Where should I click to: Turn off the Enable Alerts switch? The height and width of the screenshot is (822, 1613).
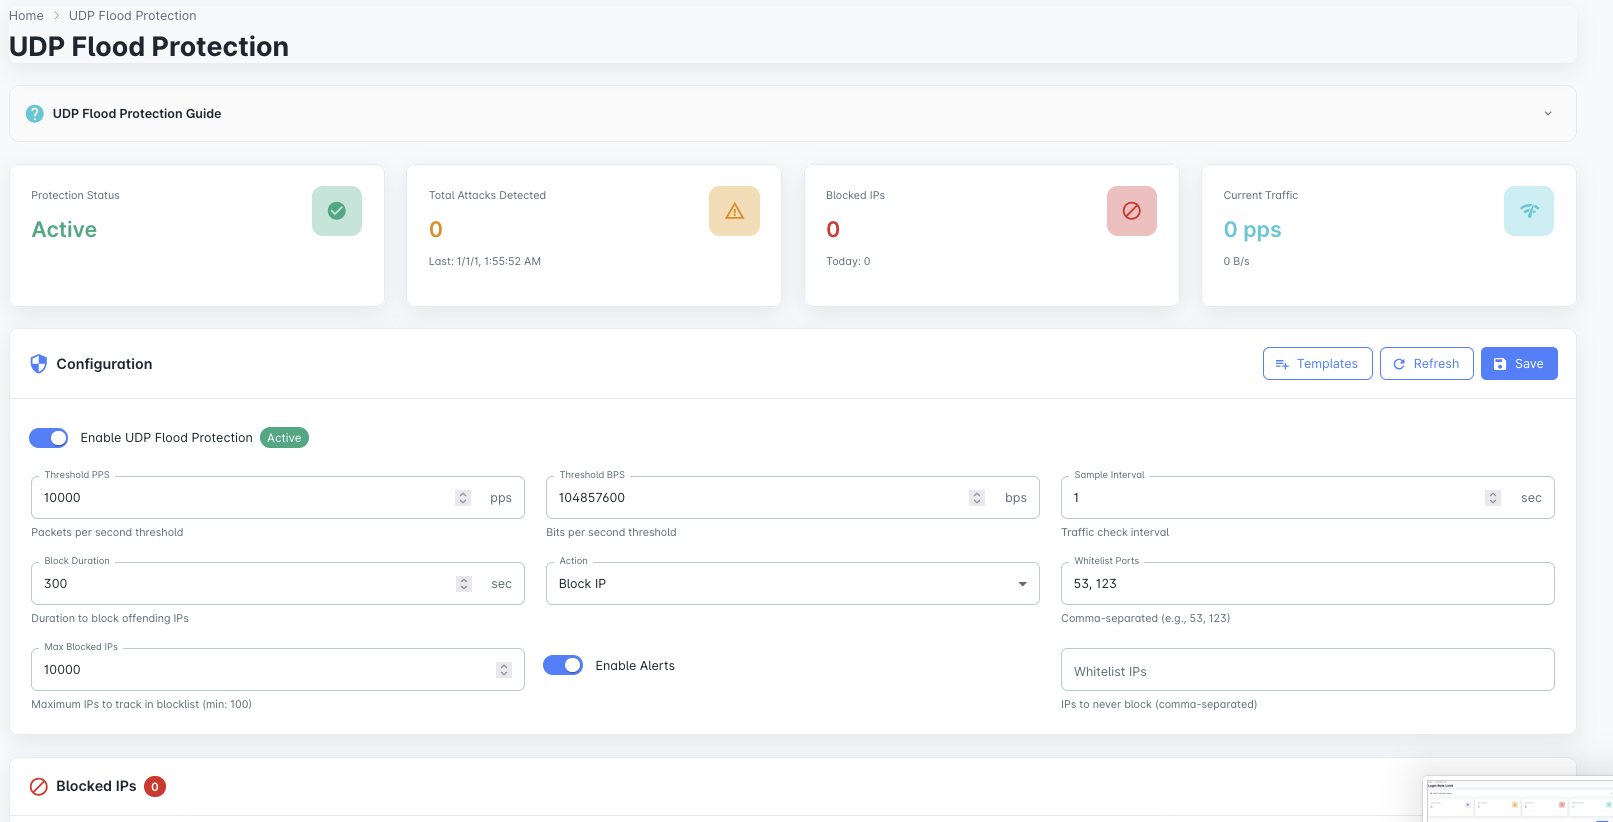coord(563,665)
